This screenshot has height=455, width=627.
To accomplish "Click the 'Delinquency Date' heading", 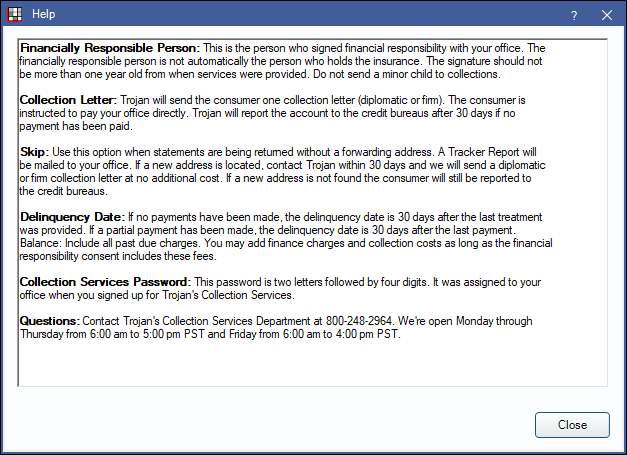I will pos(70,216).
